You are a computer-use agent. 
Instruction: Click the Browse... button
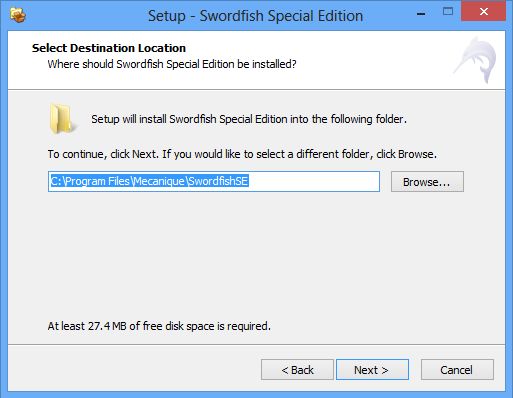point(427,182)
